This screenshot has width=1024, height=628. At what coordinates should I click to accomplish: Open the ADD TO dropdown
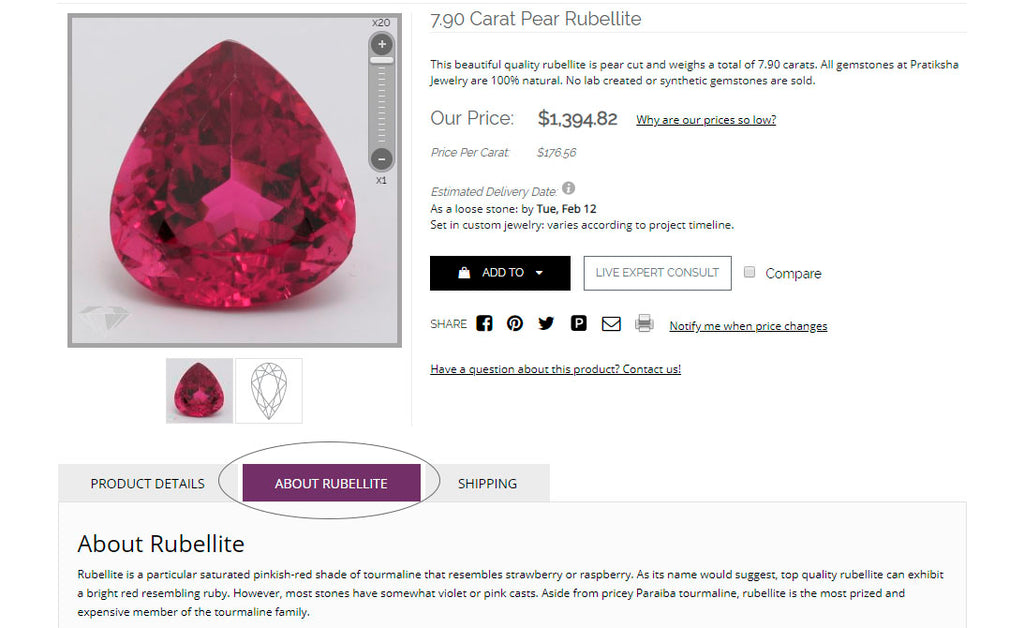500,273
